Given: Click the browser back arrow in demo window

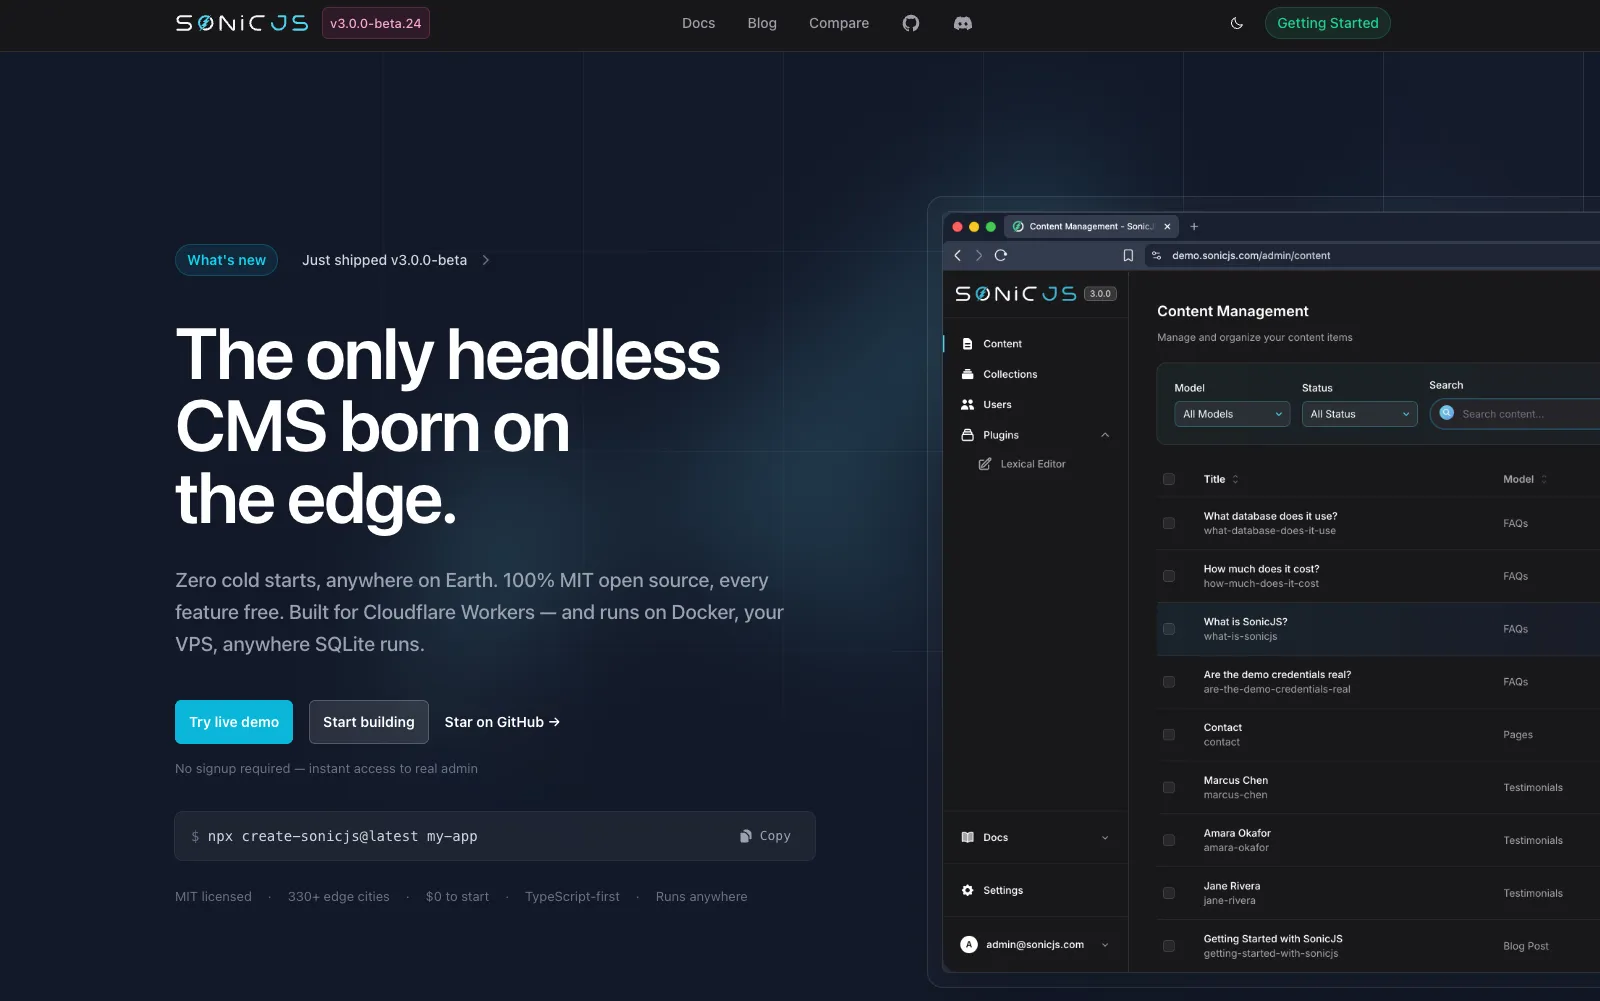Looking at the screenshot, I should click(958, 255).
